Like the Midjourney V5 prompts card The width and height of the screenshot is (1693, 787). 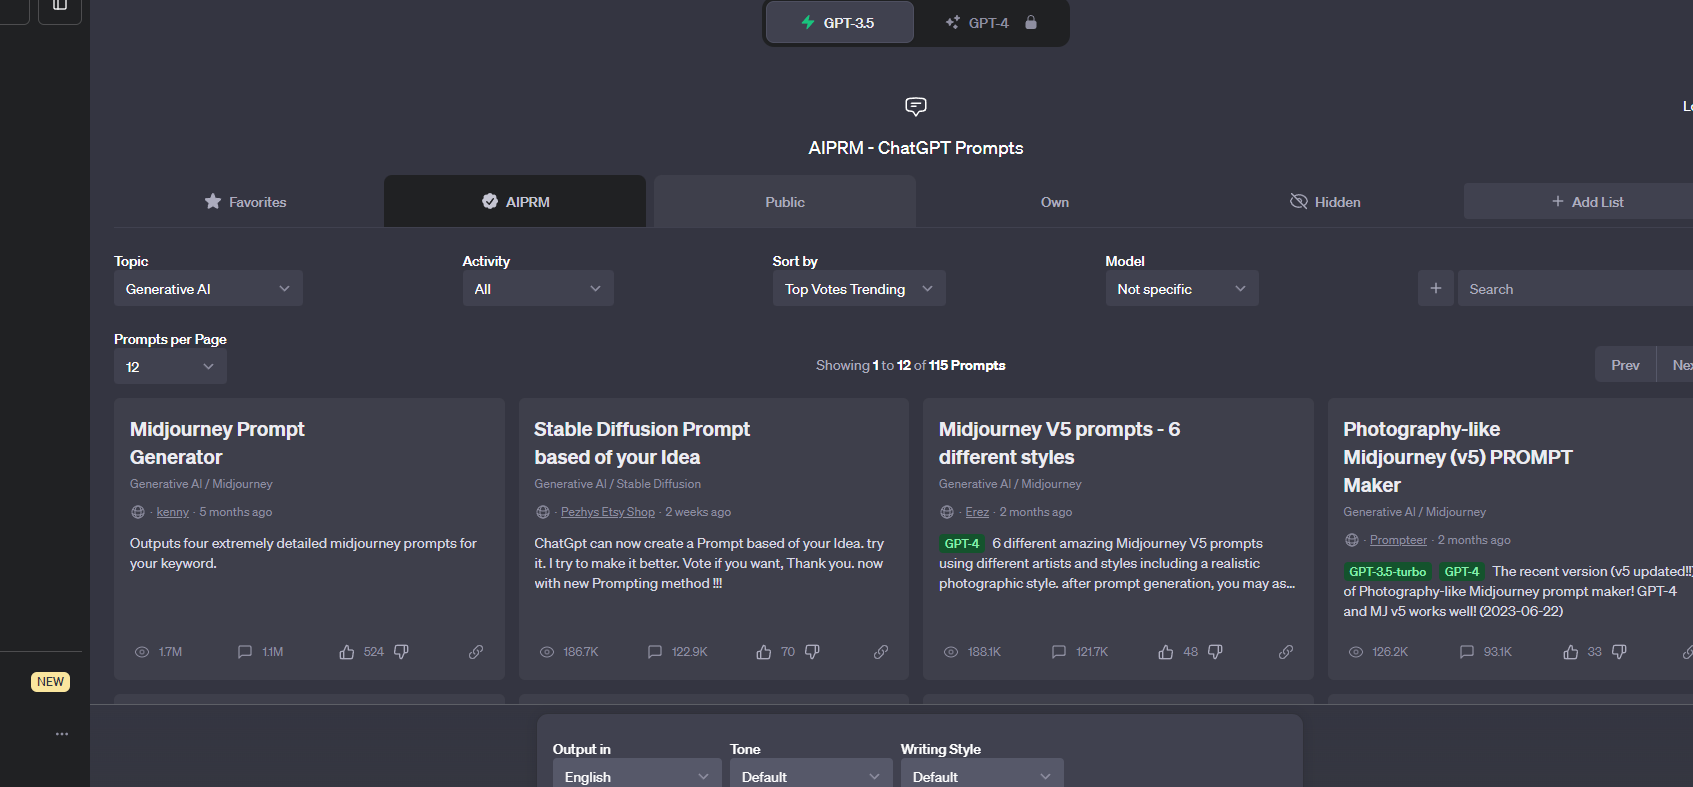[1166, 652]
